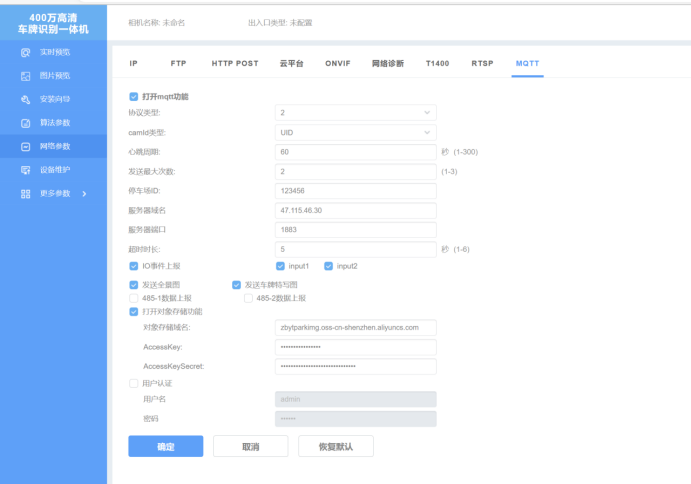Switch to the 网络诊断 tab
Image resolution: width=691 pixels, height=484 pixels.
[388, 63]
